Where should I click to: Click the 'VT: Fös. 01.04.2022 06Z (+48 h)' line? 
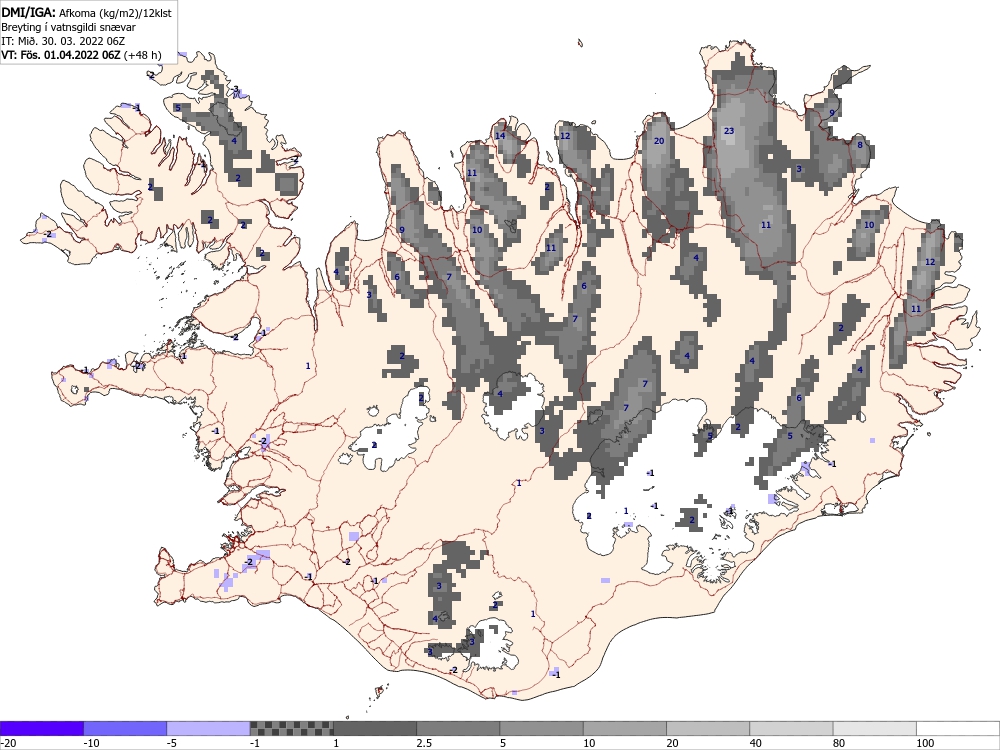81,55
